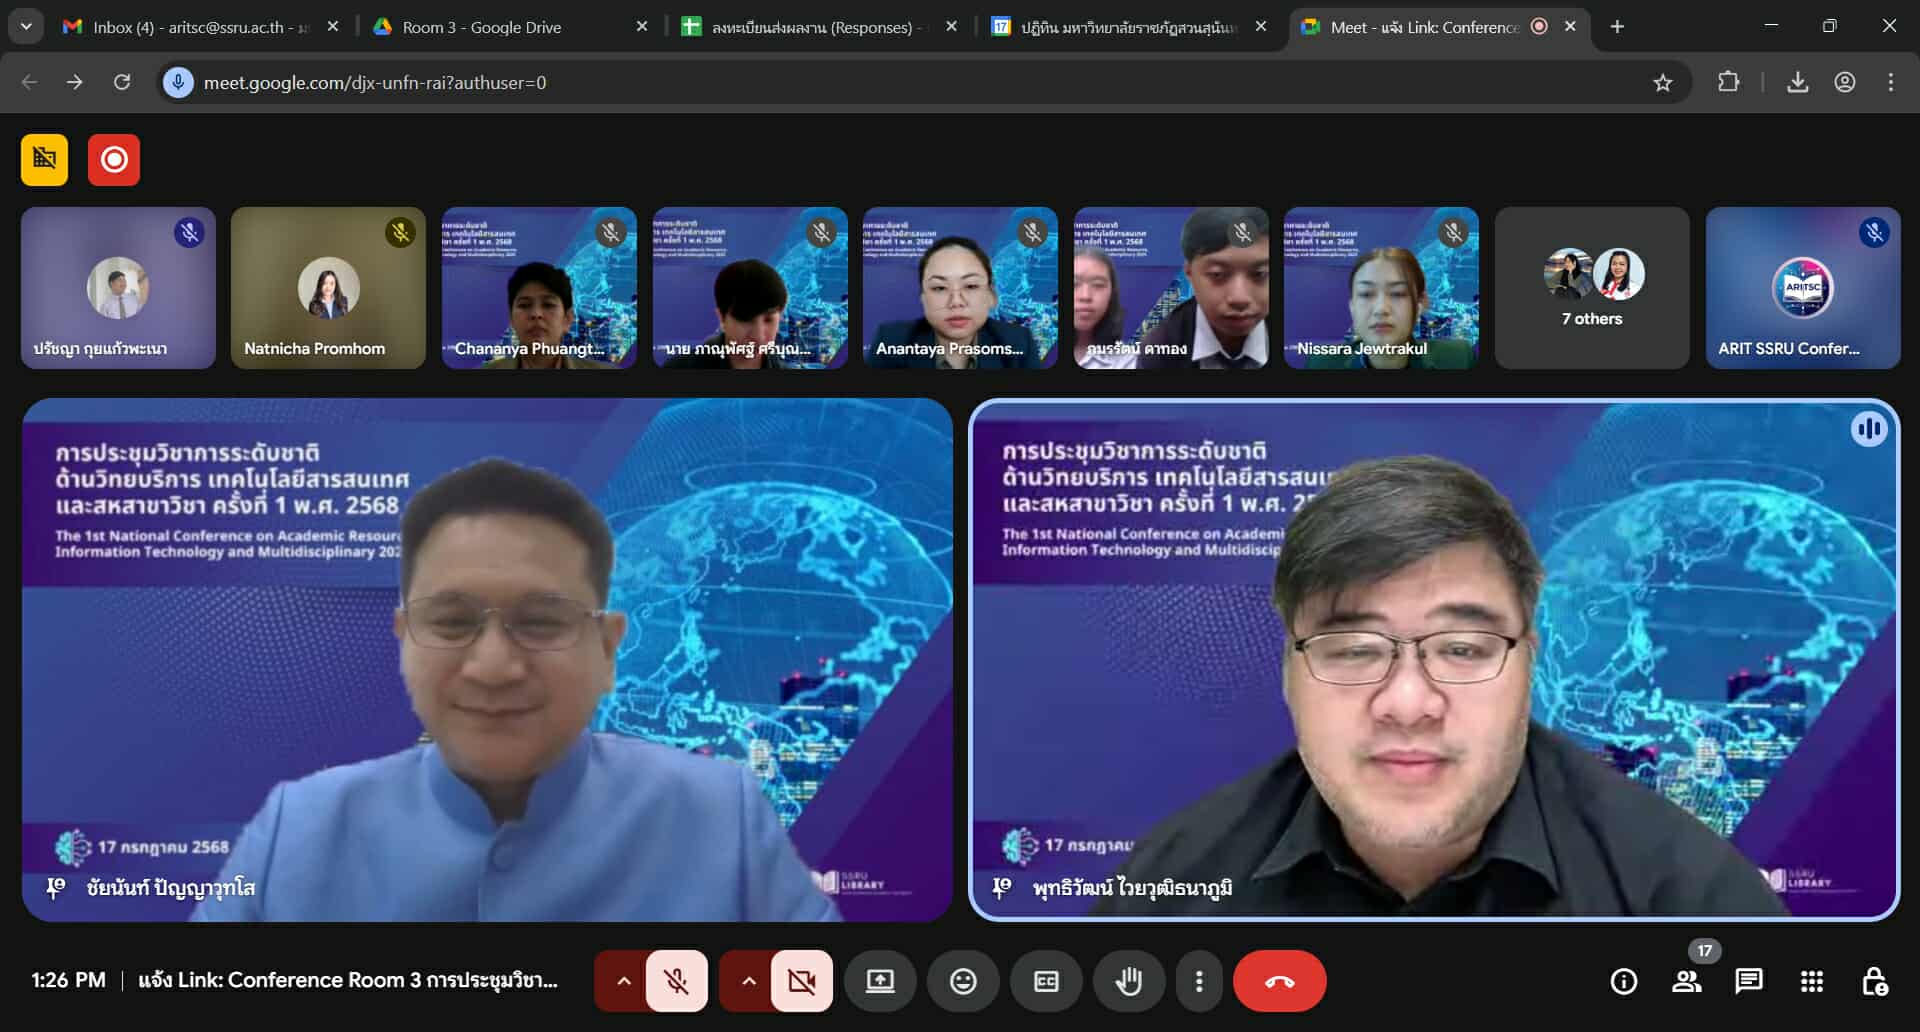Open the meeting details info icon

point(1624,981)
